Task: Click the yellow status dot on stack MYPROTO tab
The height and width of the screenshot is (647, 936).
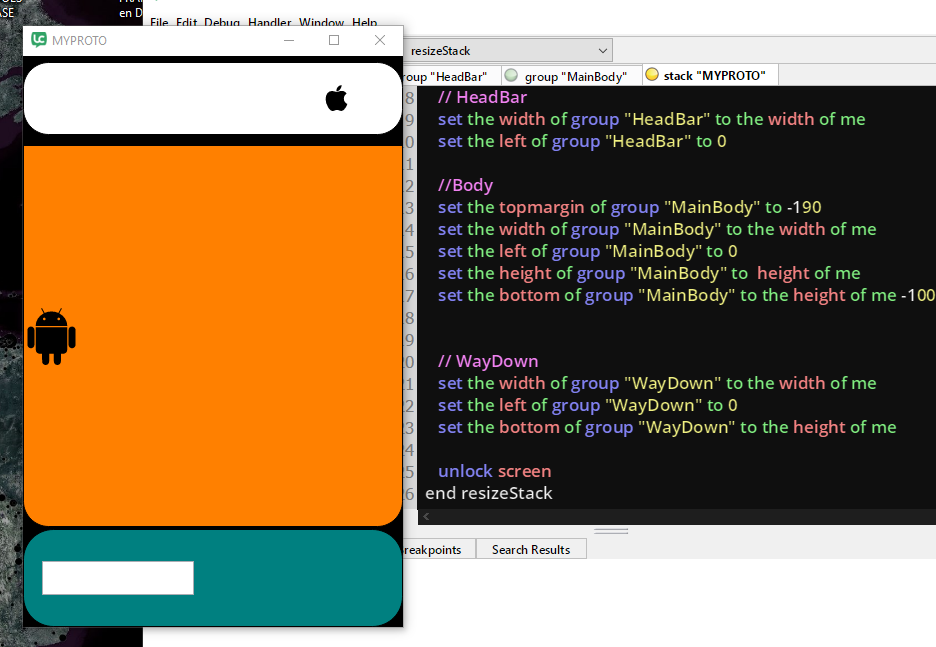Action: 652,75
